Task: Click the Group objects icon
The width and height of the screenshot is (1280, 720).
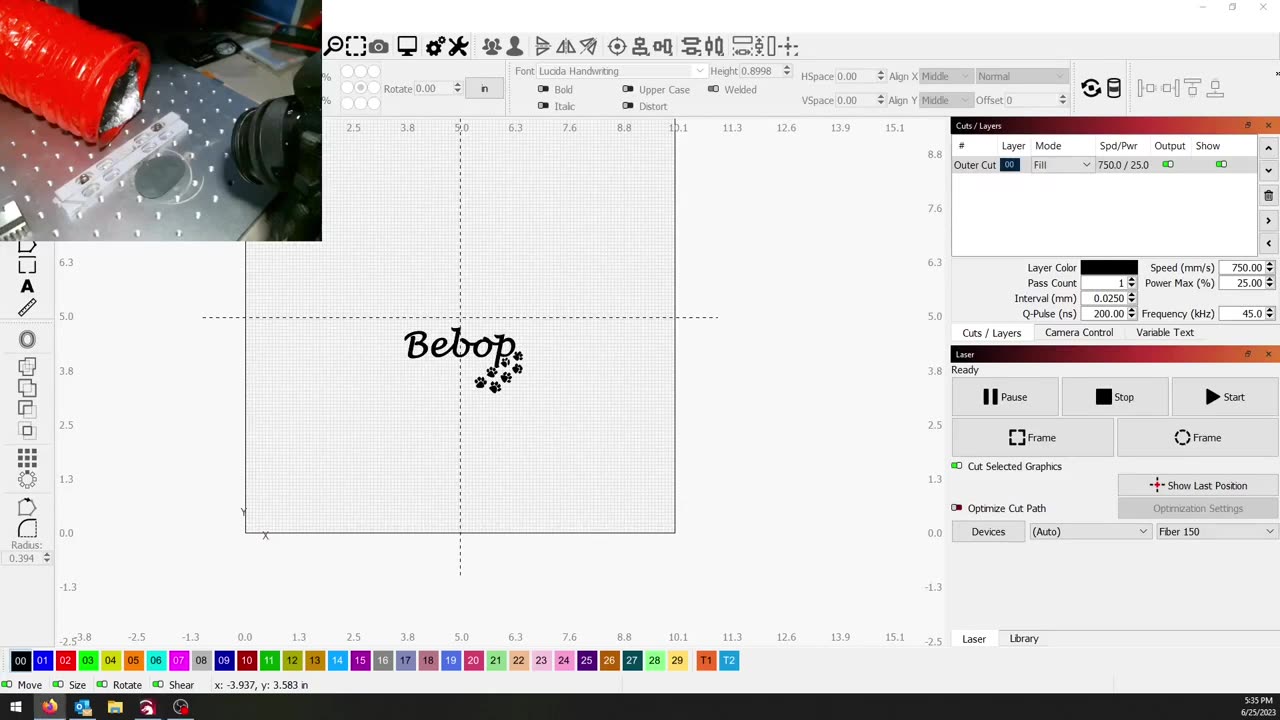Action: 491,46
